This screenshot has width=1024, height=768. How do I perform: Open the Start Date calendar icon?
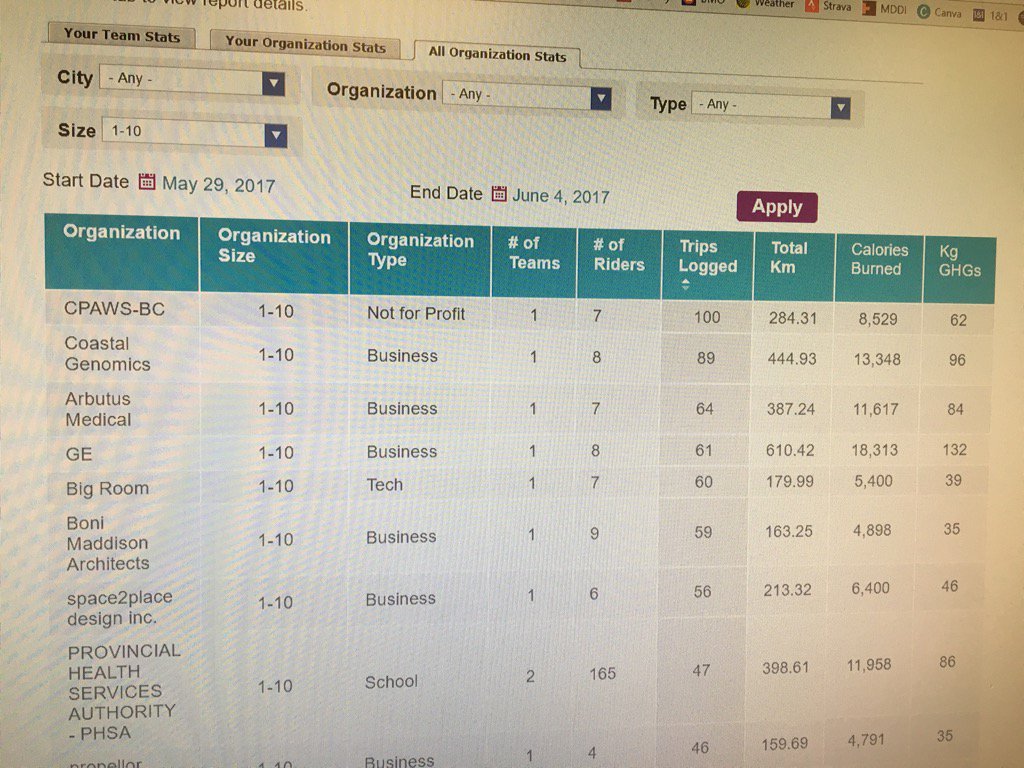pyautogui.click(x=147, y=182)
